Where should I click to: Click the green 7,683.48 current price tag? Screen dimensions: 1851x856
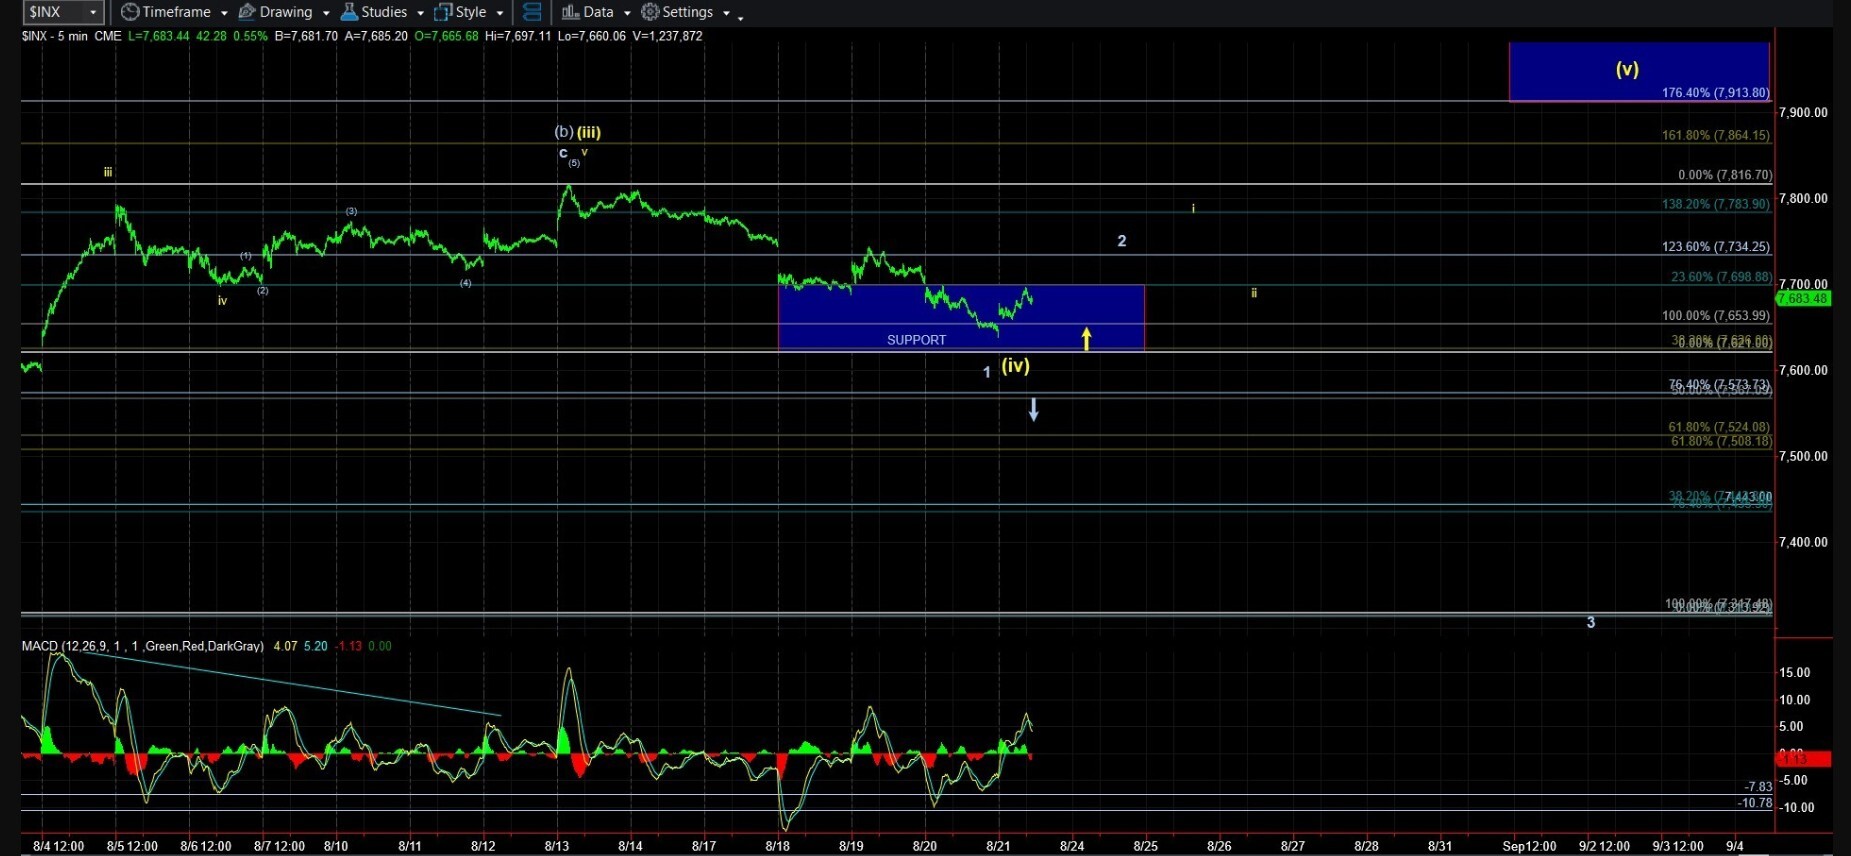1803,299
